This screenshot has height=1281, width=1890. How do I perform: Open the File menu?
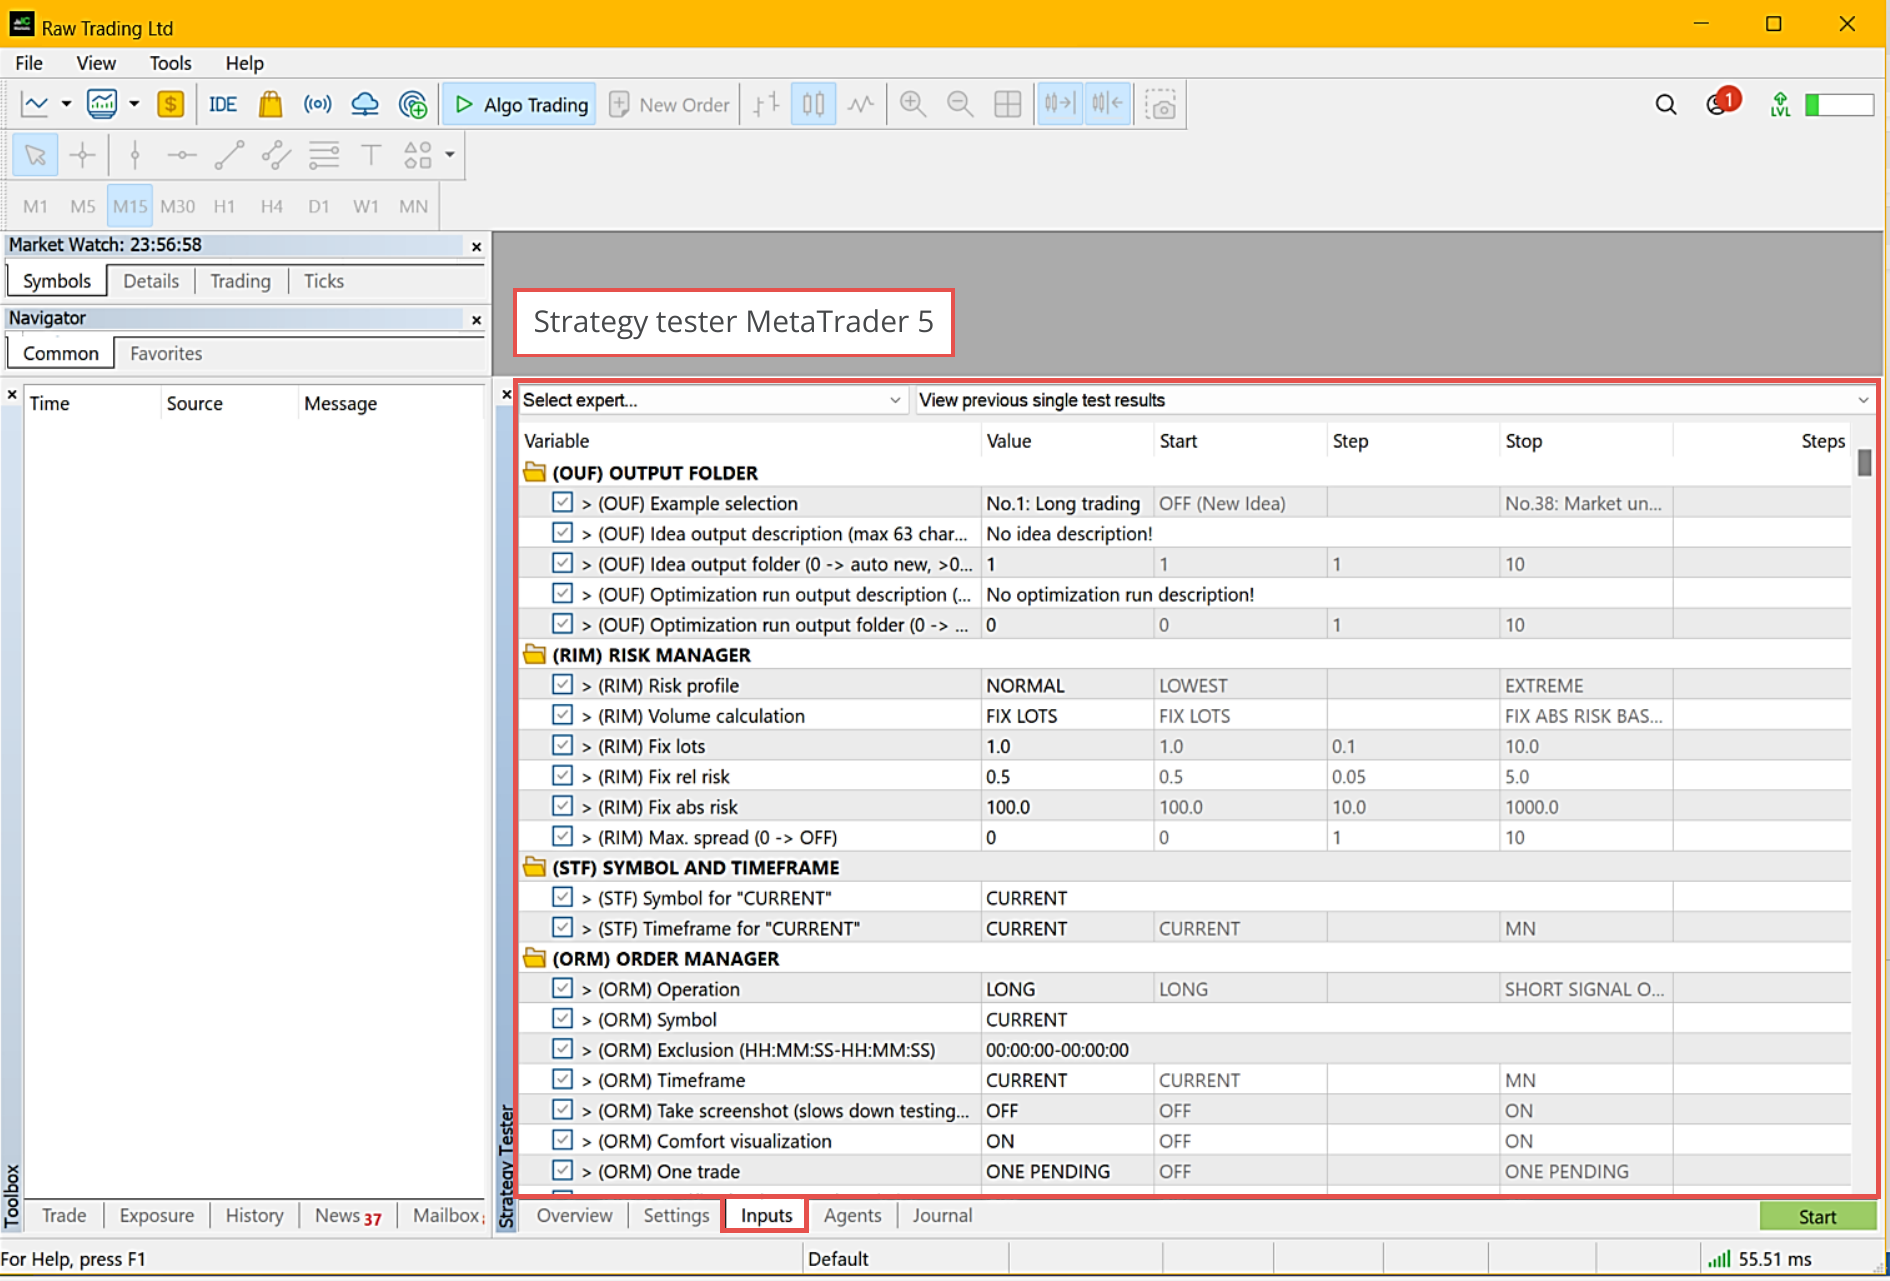(29, 63)
